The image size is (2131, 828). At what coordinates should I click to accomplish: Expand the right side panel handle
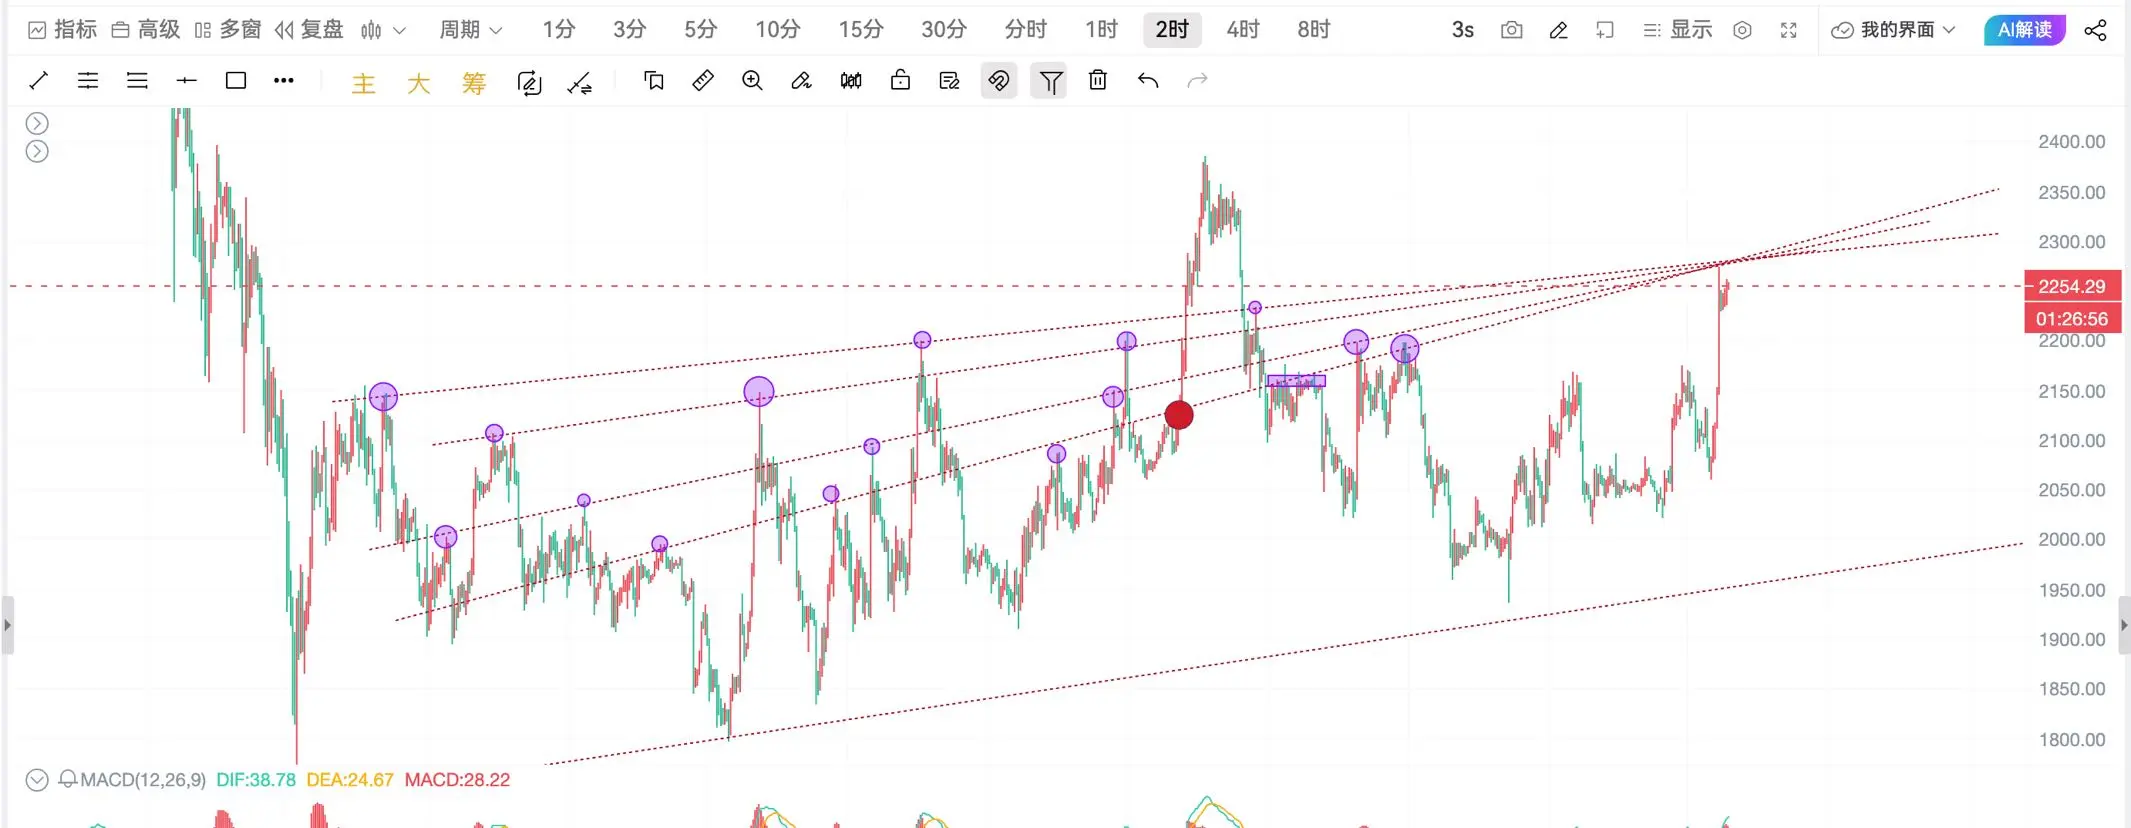2124,625
